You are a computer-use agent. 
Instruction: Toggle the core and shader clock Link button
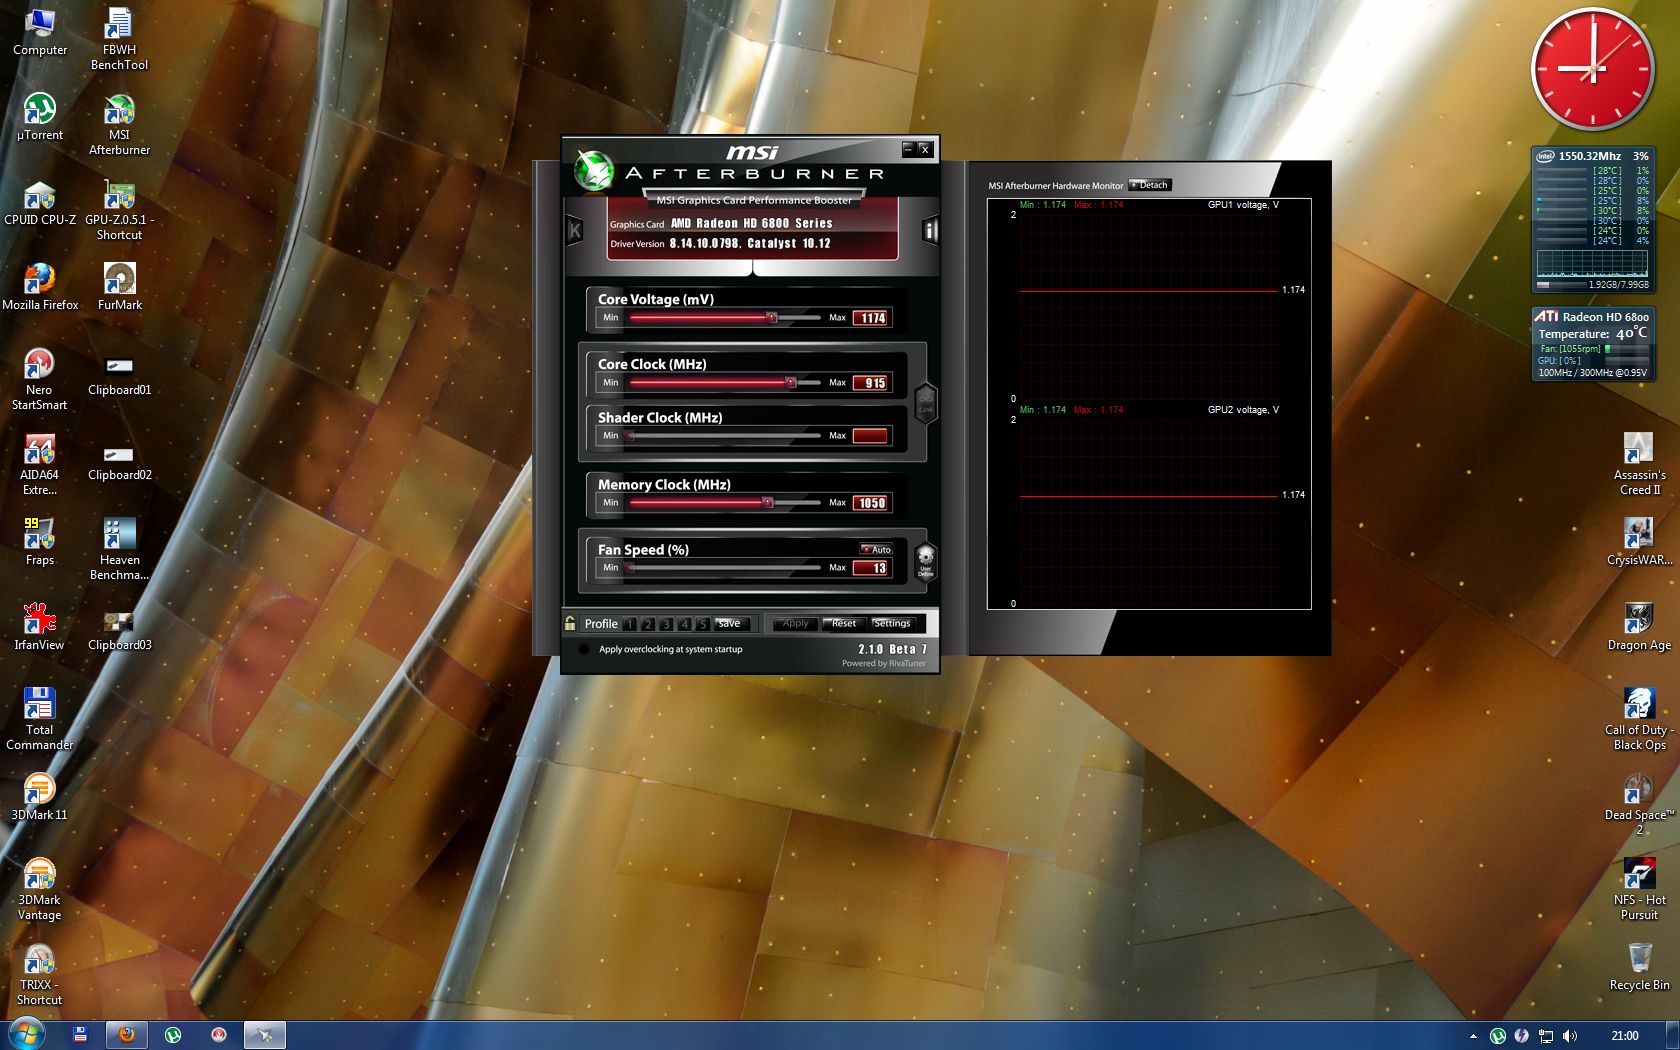click(x=926, y=403)
